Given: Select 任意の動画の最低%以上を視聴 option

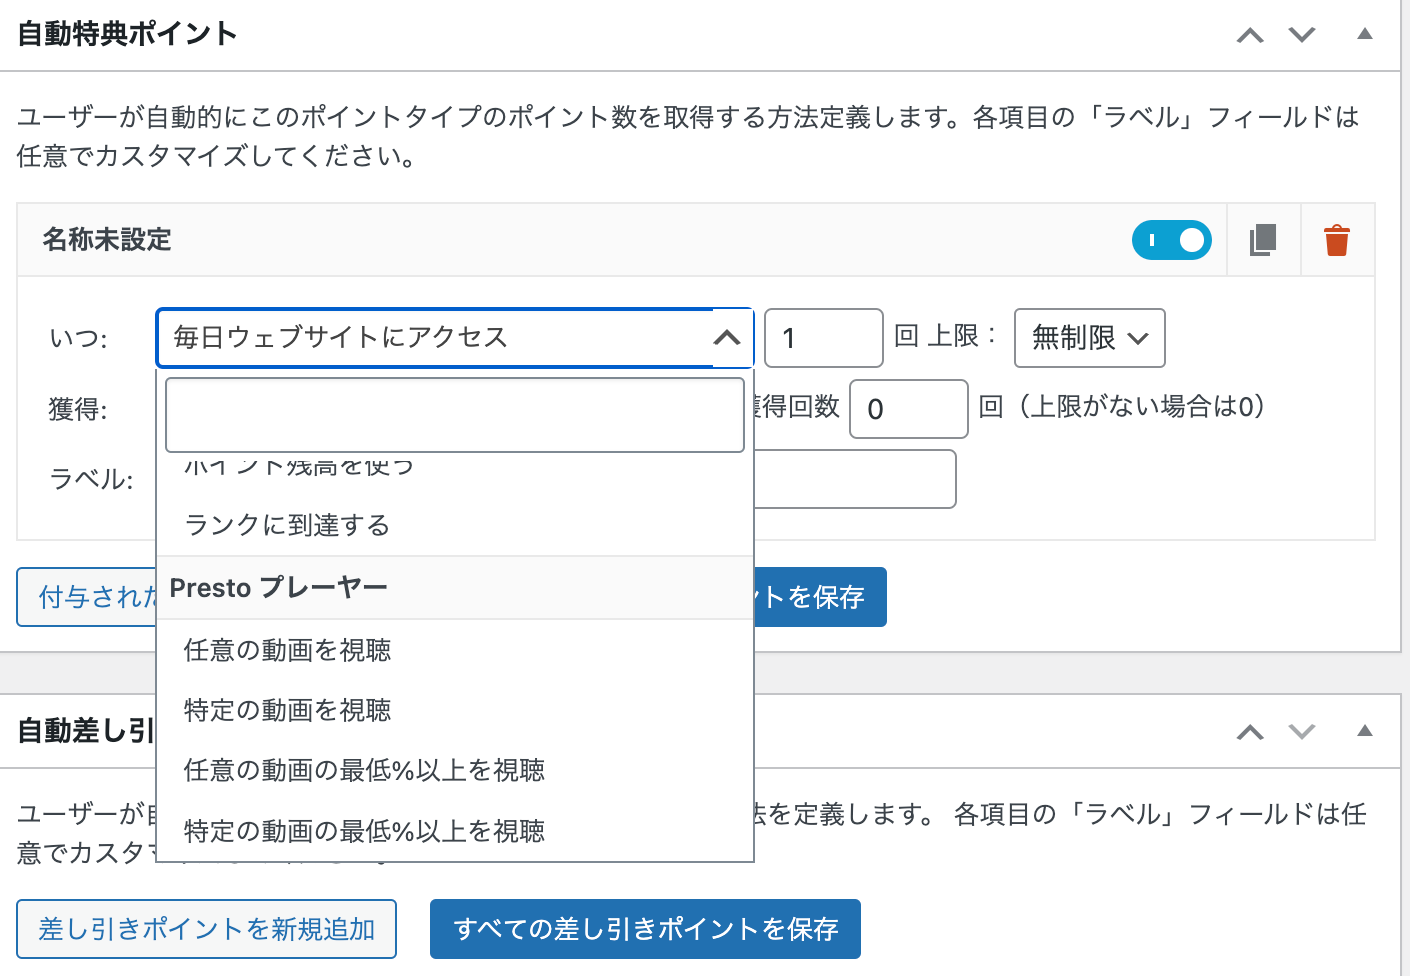Looking at the screenshot, I should 455,770.
